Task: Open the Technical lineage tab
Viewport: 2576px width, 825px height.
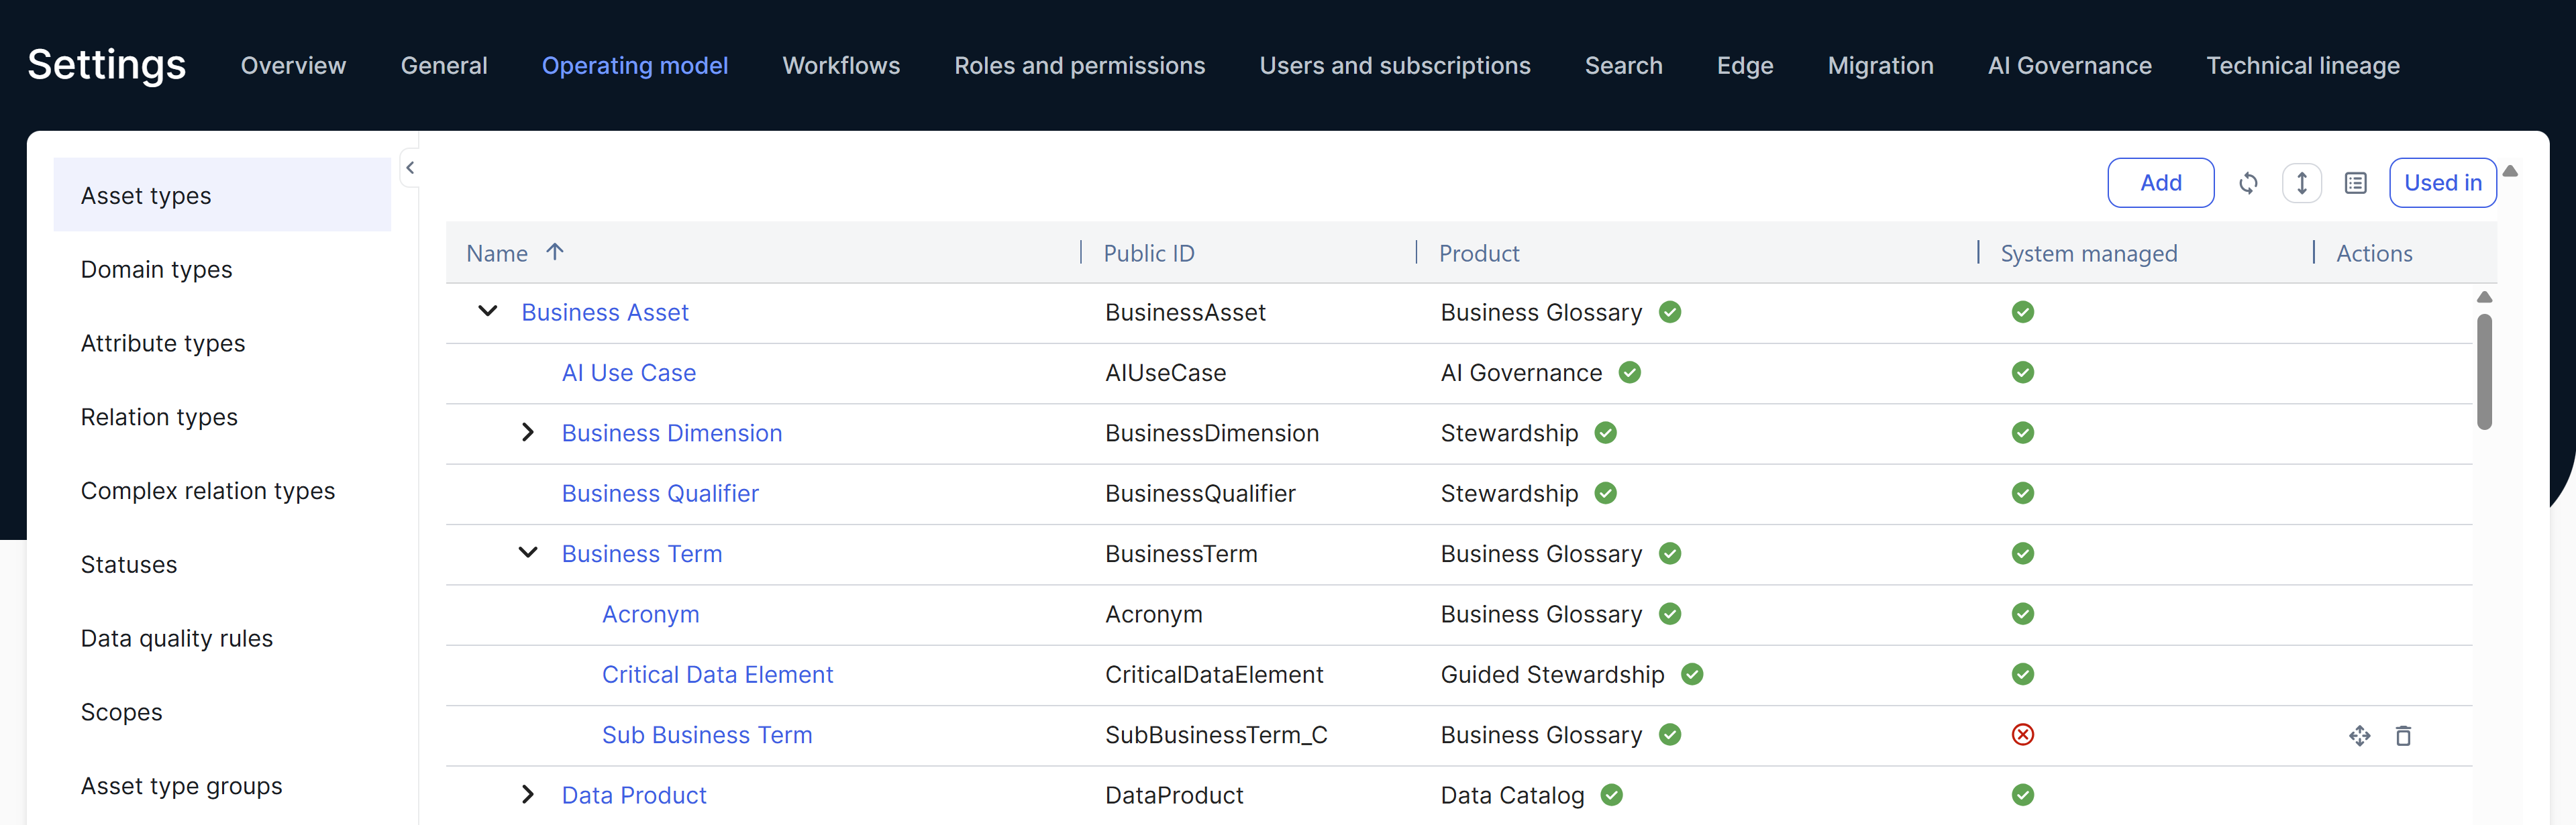Action: (x=2302, y=66)
